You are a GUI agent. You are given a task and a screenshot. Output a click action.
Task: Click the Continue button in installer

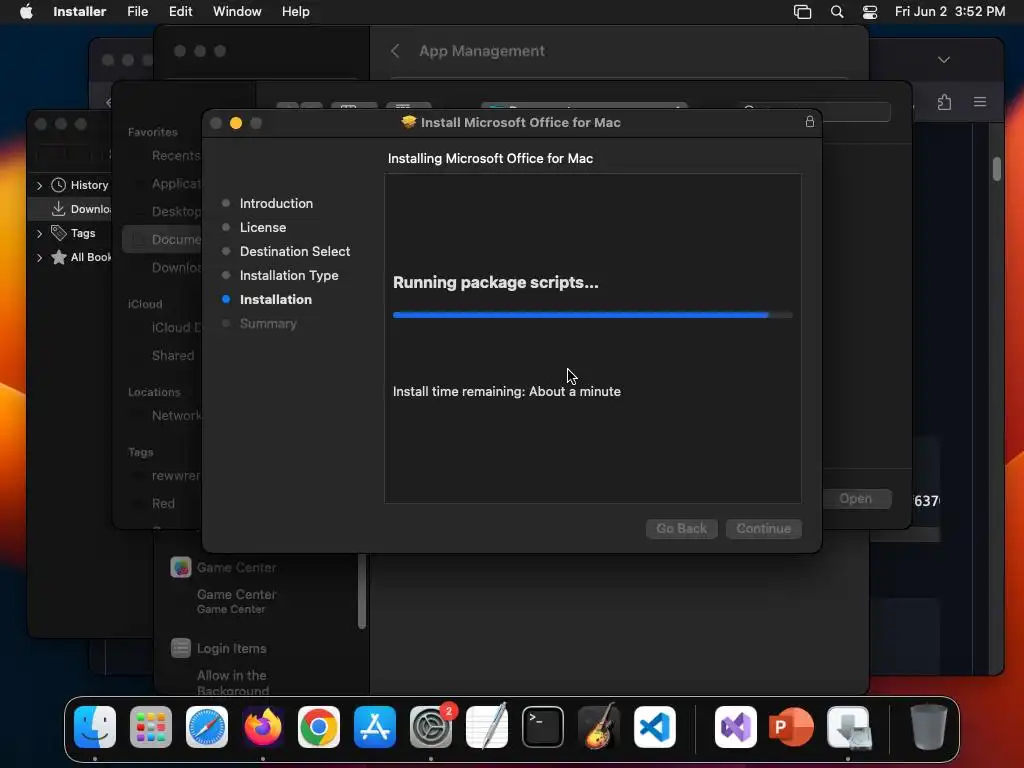click(x=764, y=528)
